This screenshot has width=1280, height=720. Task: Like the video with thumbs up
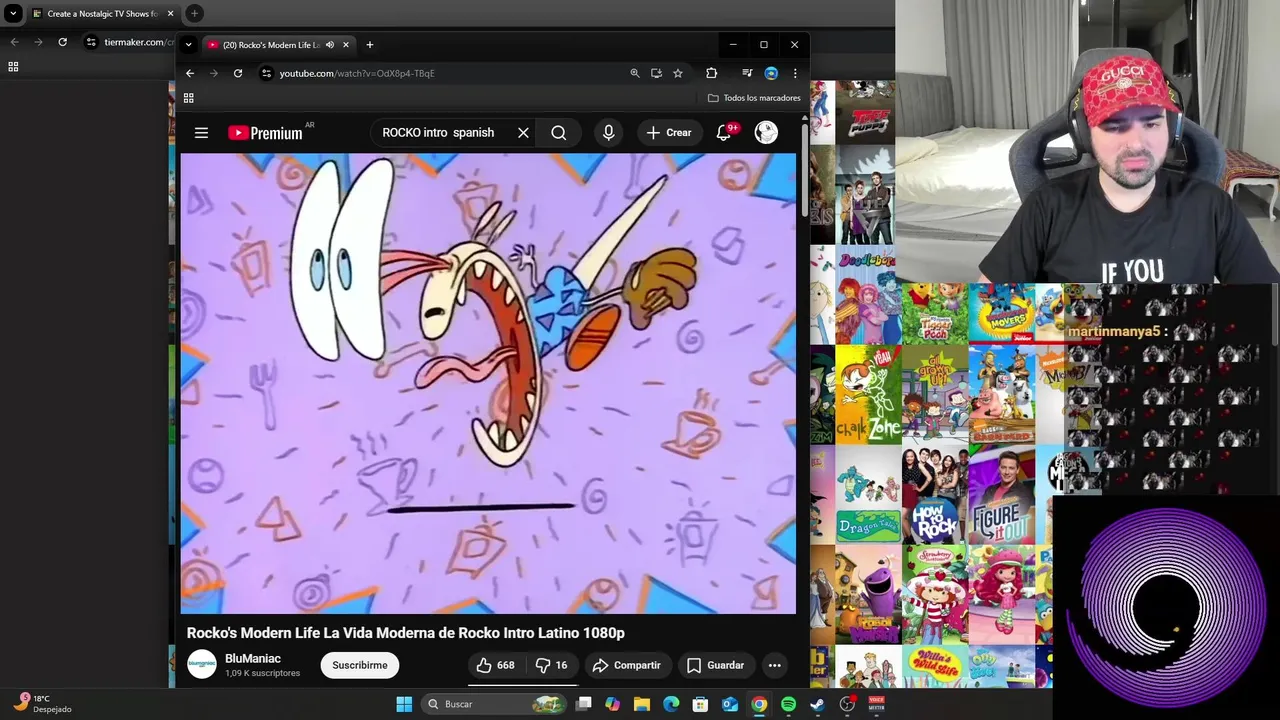tap(496, 665)
